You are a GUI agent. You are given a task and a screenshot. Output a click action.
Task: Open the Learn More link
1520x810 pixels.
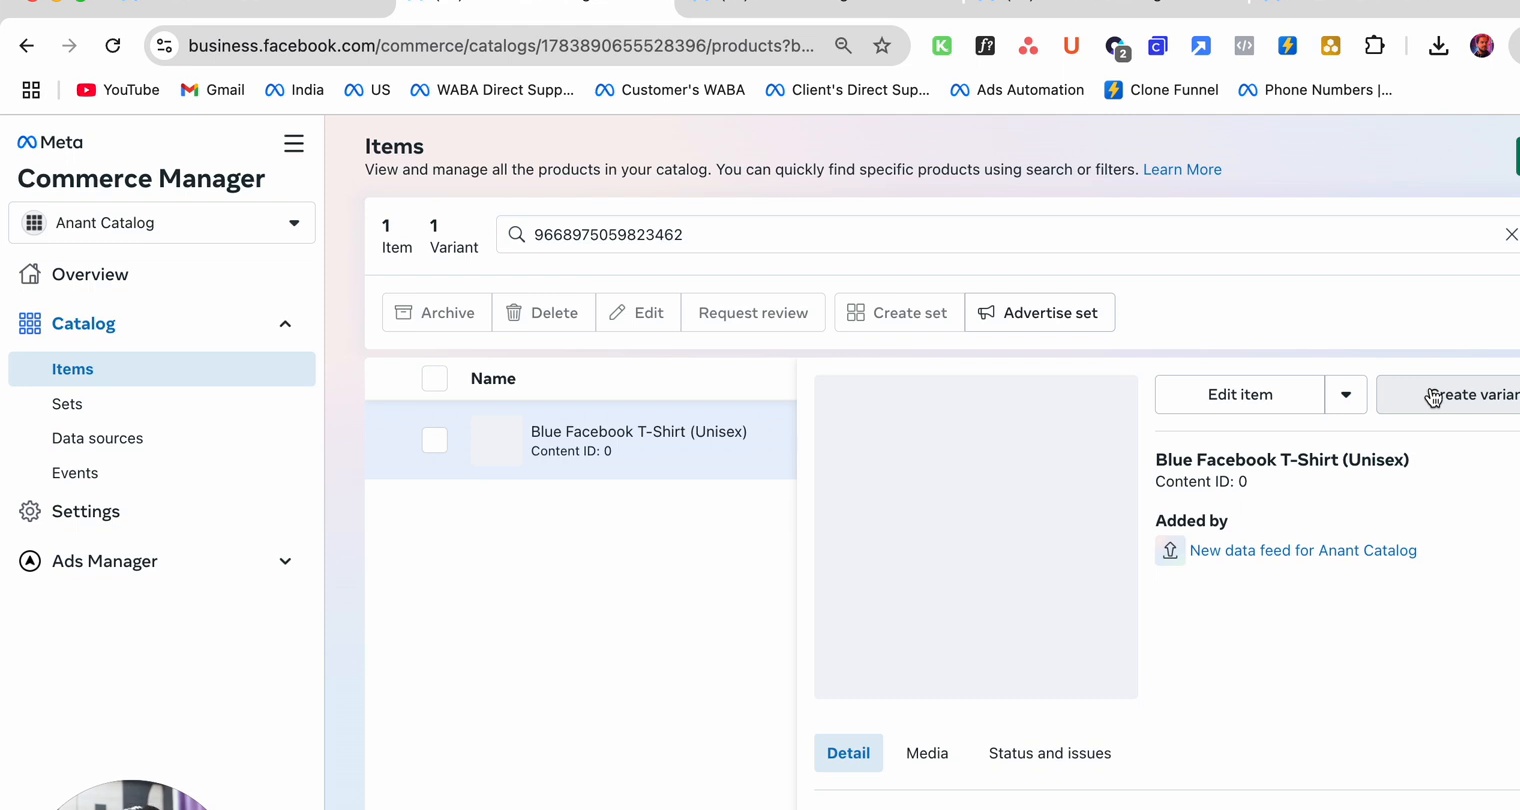click(1182, 169)
